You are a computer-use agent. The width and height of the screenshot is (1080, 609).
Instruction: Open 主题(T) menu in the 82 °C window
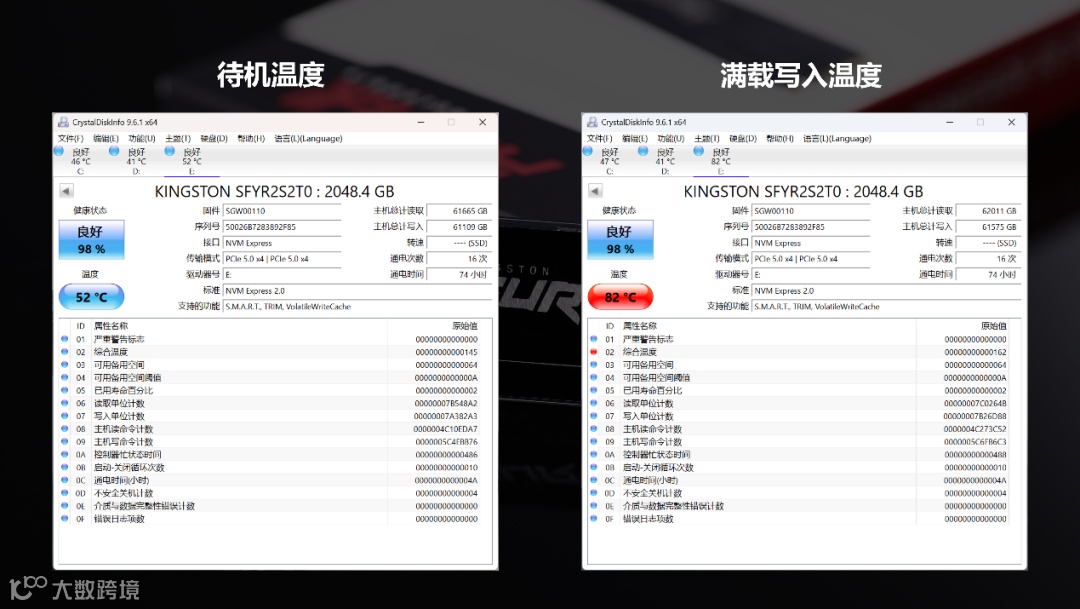707,138
